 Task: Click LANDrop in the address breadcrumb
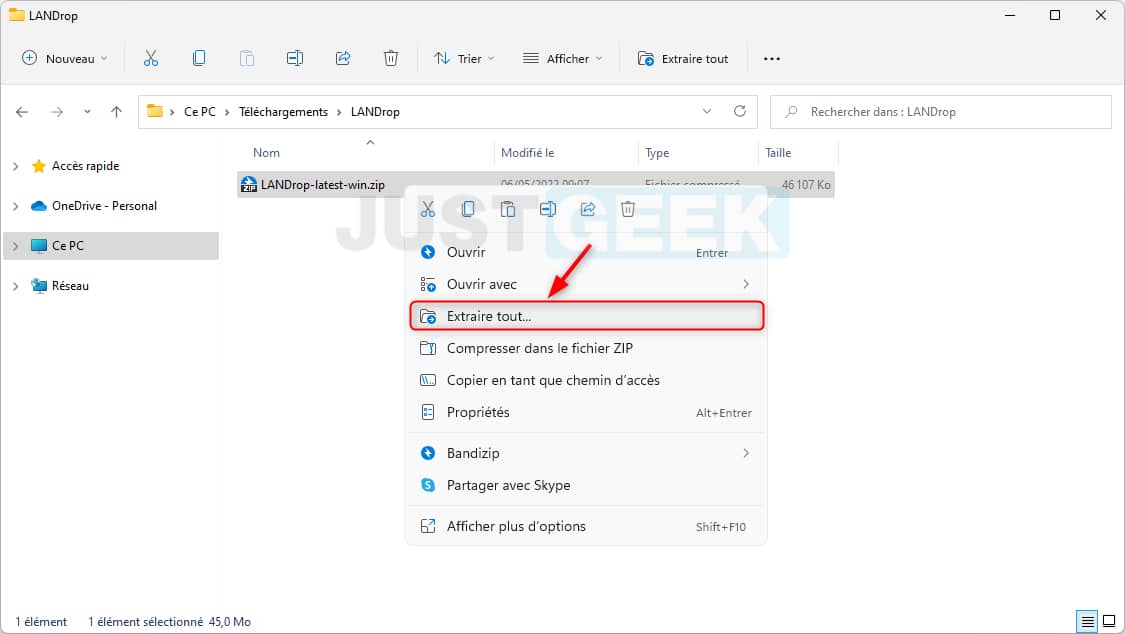tap(375, 112)
